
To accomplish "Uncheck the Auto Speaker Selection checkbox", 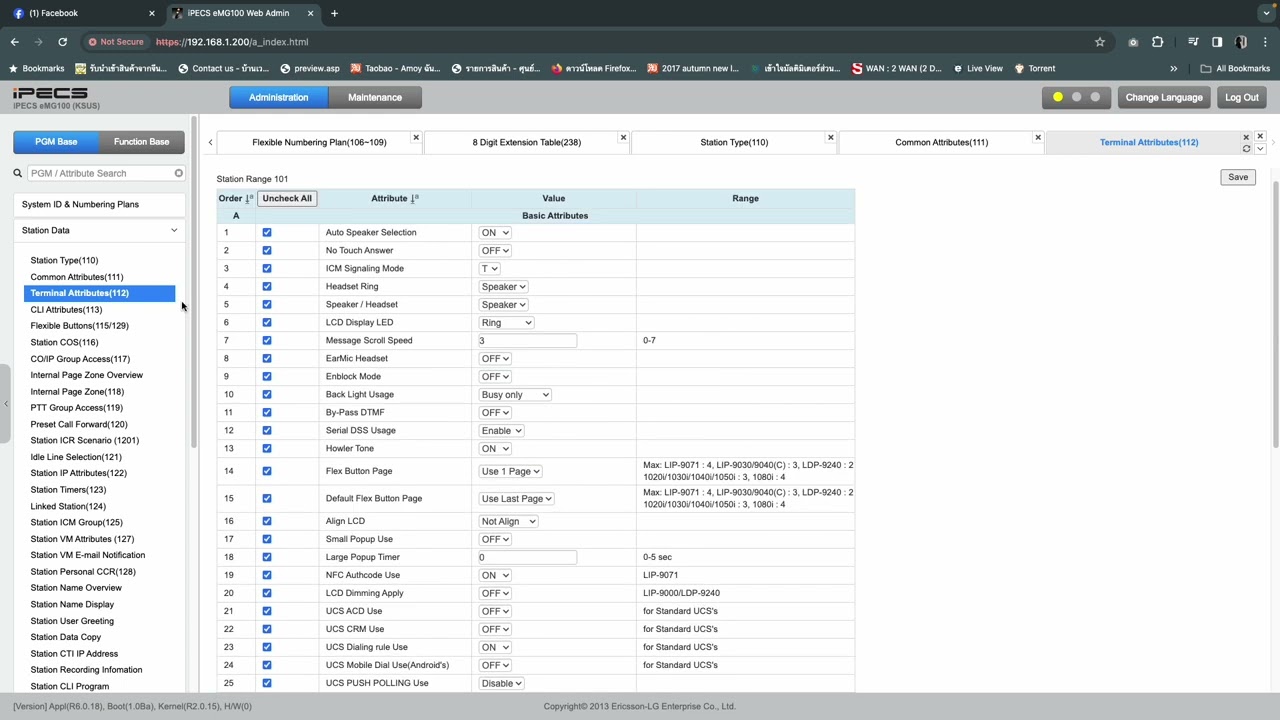I will click(267, 232).
